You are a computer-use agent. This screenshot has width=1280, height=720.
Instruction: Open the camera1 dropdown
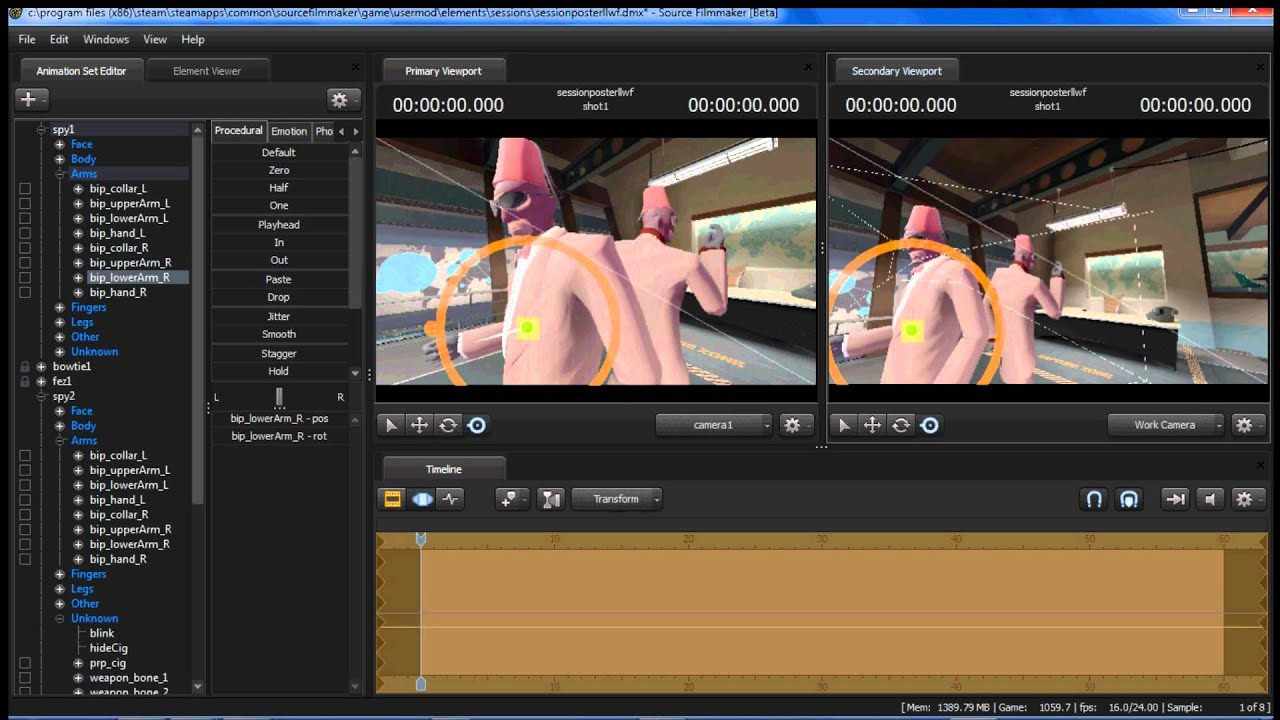tap(714, 425)
